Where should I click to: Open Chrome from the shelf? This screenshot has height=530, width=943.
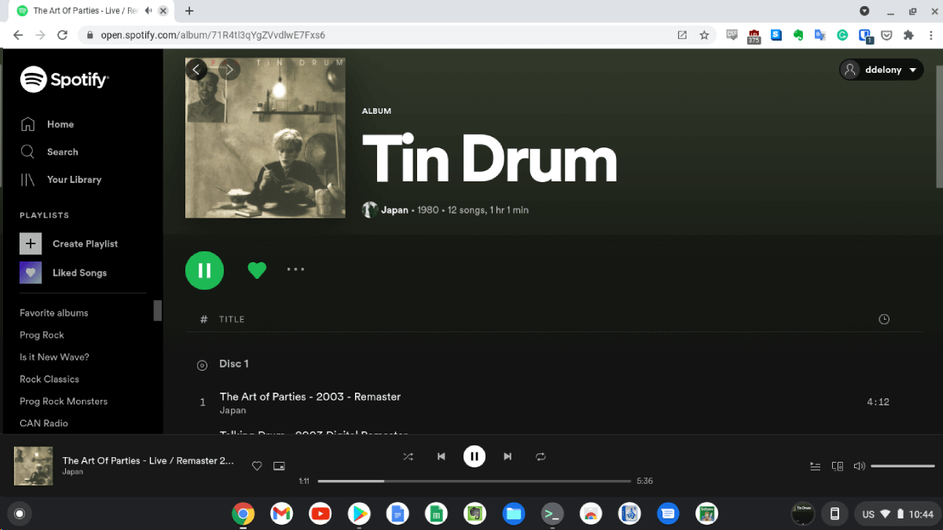[243, 514]
